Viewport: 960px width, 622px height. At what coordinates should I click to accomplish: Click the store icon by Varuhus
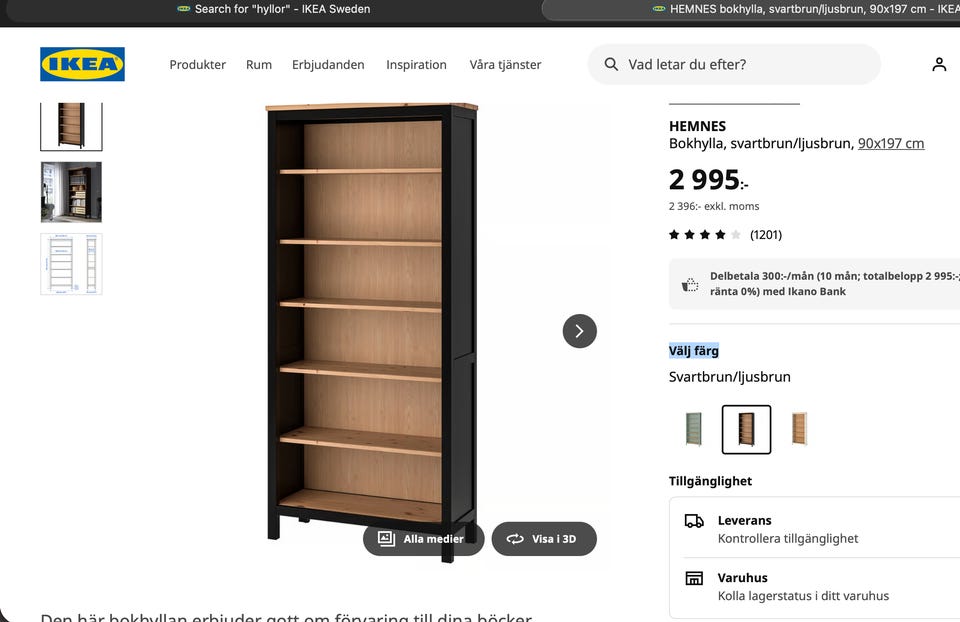coord(694,578)
